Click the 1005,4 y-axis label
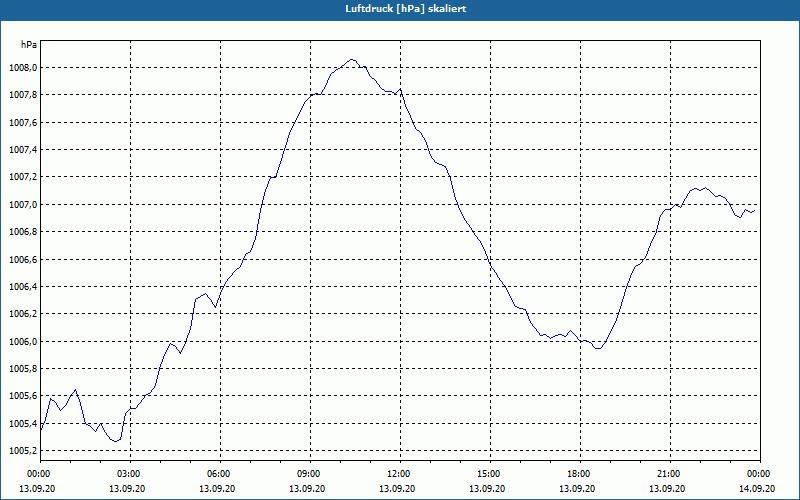Image resolution: width=800 pixels, height=500 pixels. pos(22,423)
